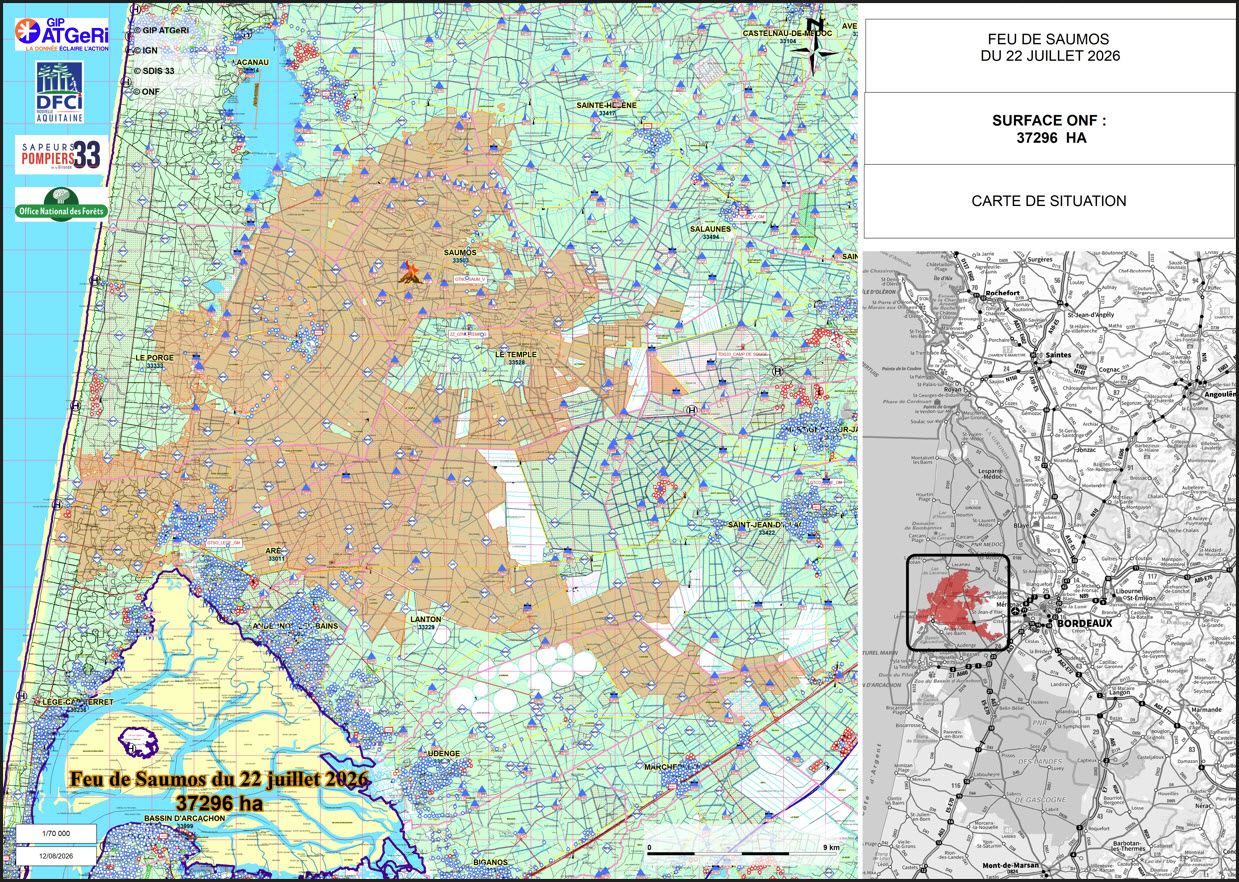Click postal code 33528 under Le Temple

516,362
